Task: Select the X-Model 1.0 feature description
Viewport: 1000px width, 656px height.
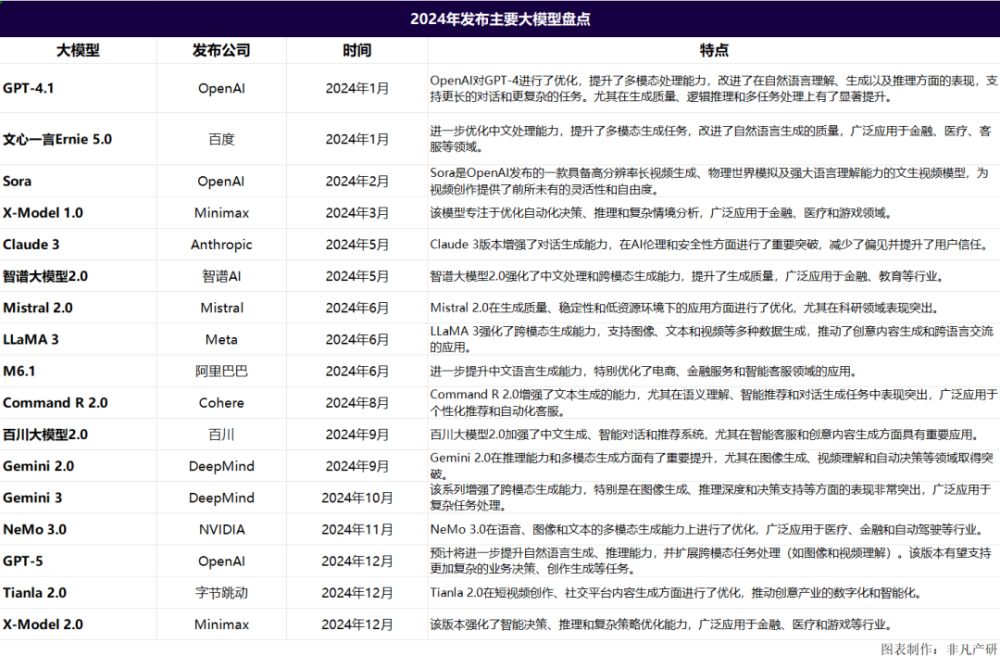Action: pos(659,213)
